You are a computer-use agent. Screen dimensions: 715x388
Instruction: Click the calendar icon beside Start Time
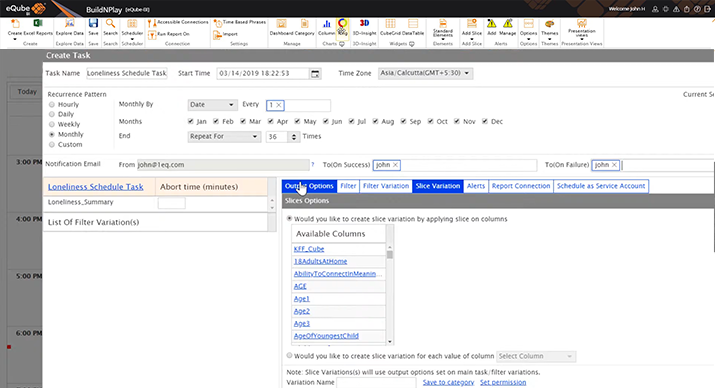315,73
